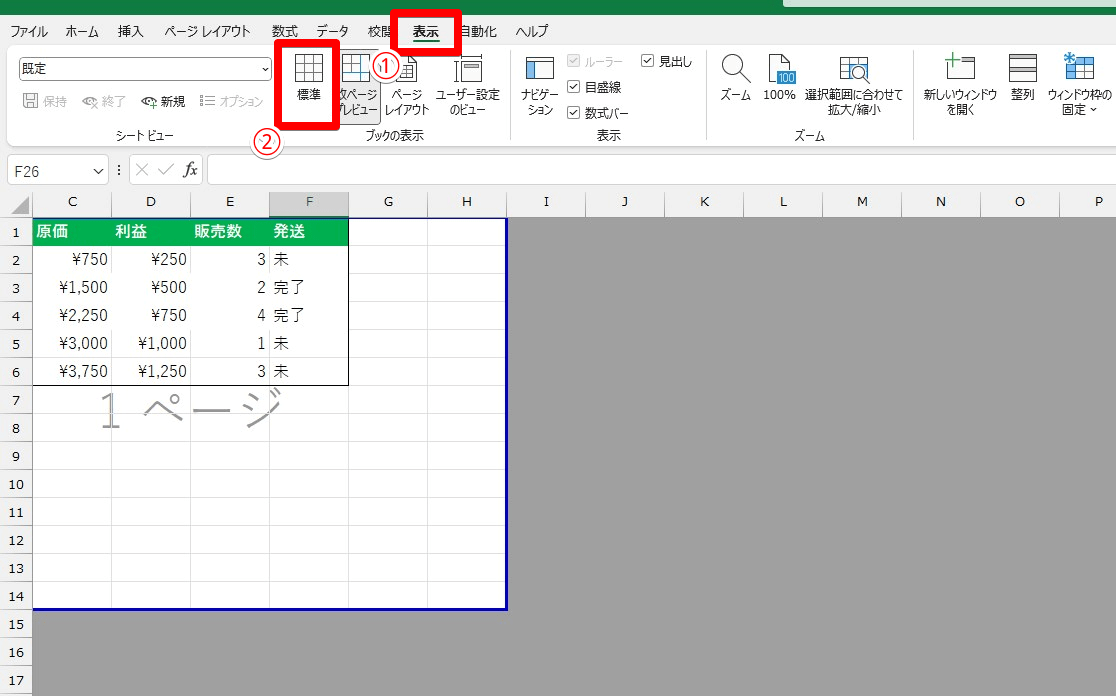The width and height of the screenshot is (1116, 696).
Task: Click the fx insert function button
Action: pos(190,170)
